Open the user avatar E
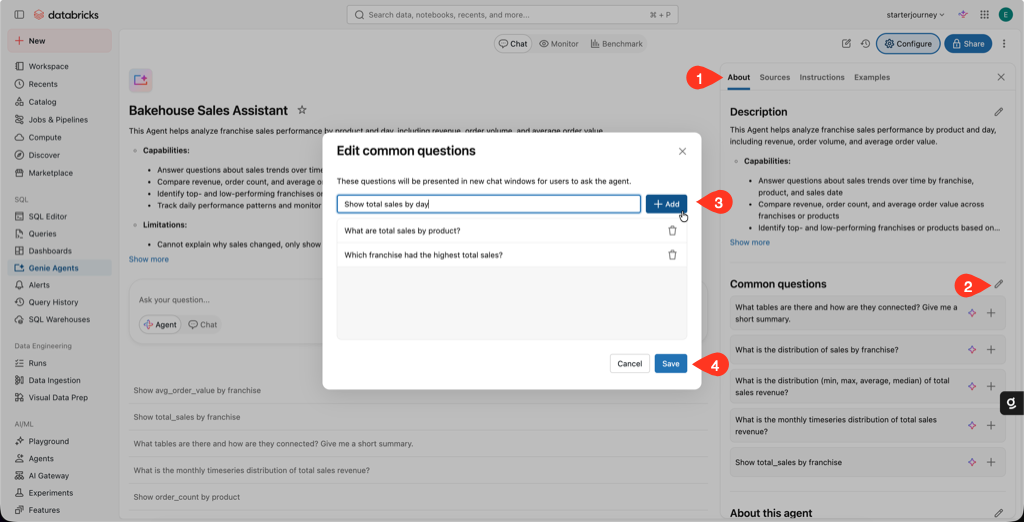The width and height of the screenshot is (1024, 522). click(1005, 14)
